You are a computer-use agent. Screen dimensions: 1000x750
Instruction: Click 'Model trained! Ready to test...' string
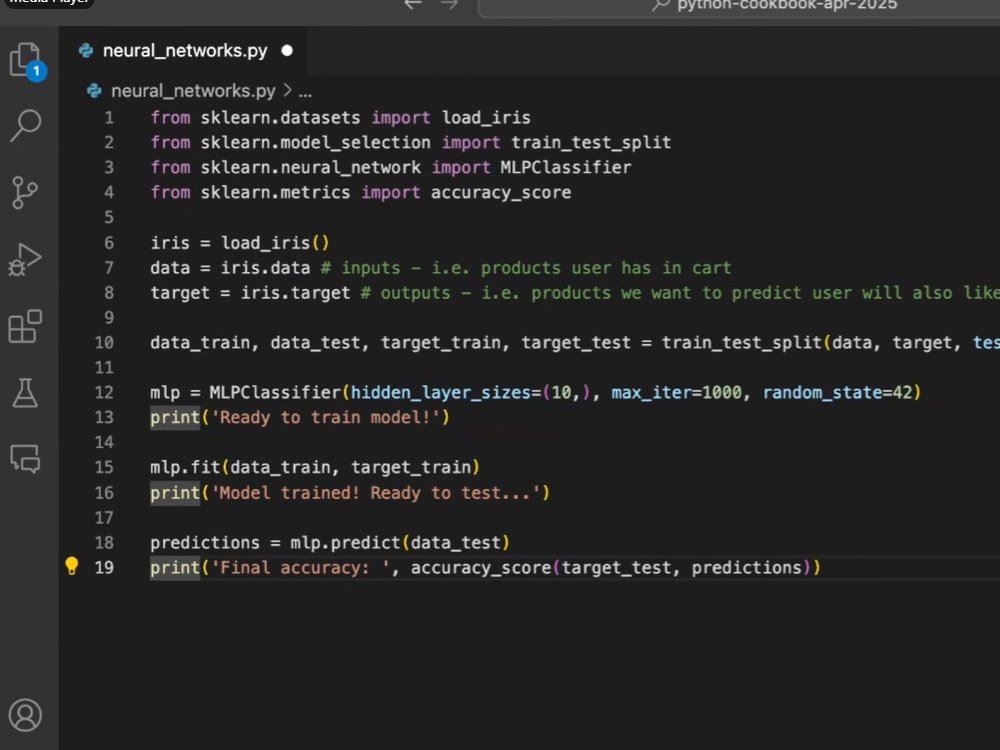(376, 493)
